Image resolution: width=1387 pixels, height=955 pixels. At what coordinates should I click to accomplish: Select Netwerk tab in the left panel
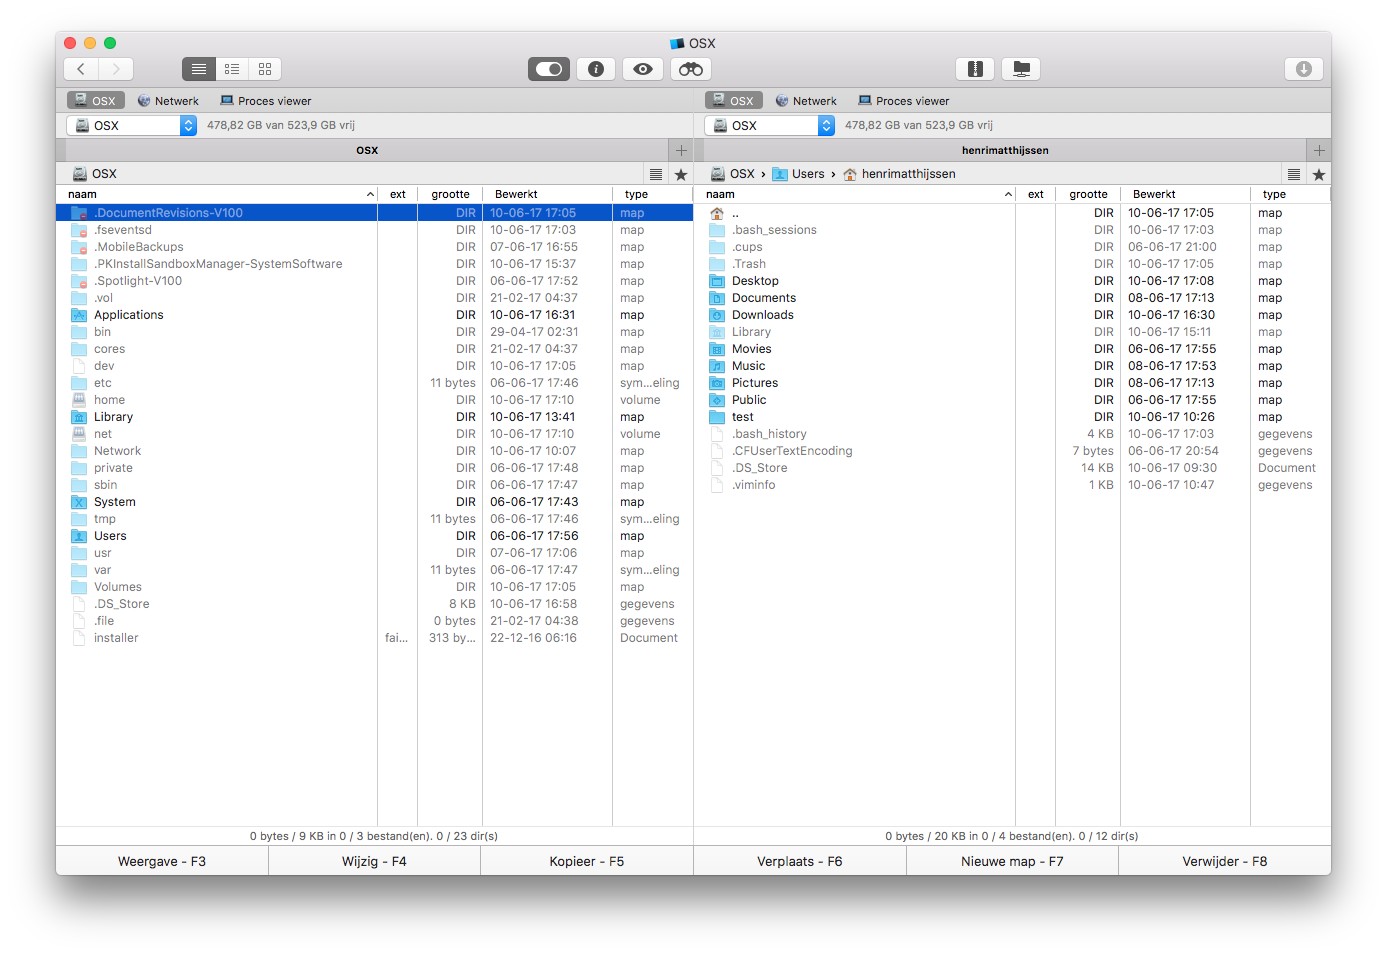click(168, 101)
